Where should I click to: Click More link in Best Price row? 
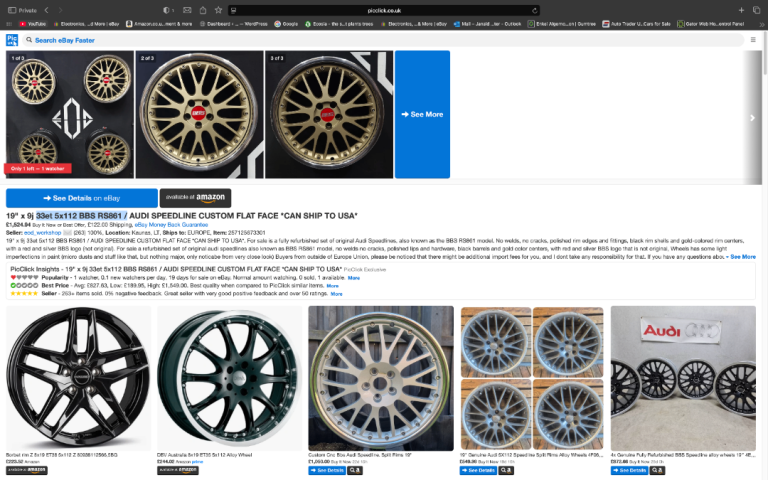pyautogui.click(x=333, y=286)
